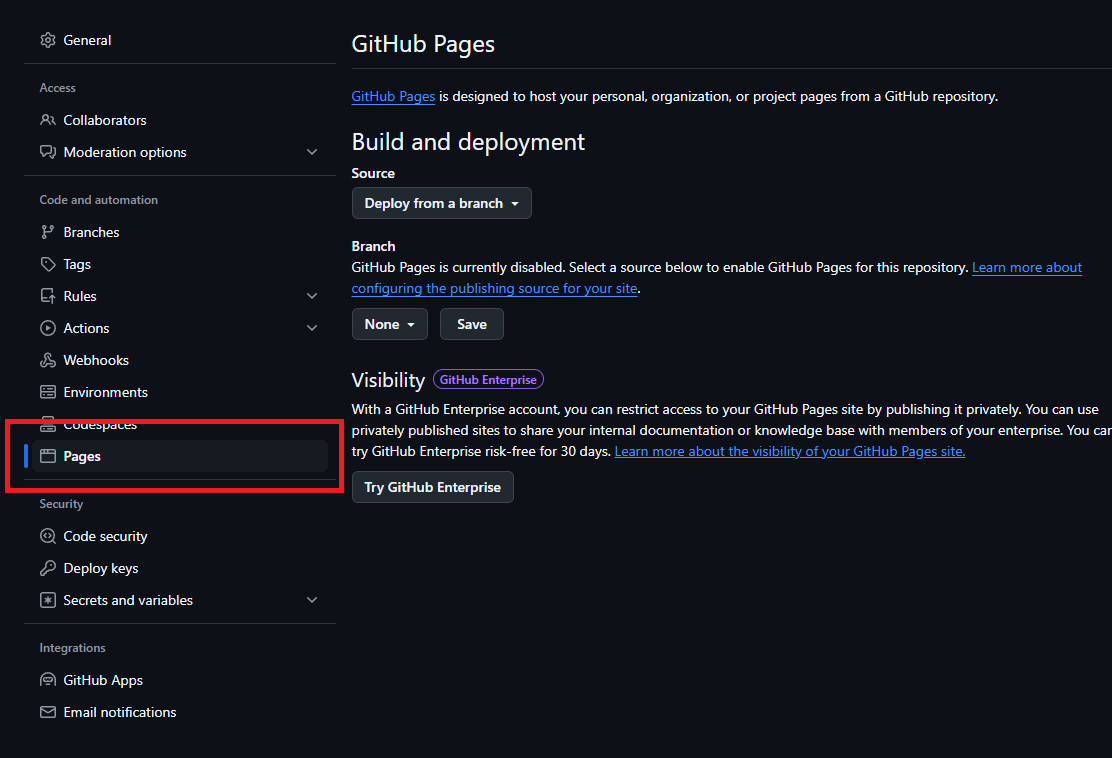Screen dimensions: 1112x758
Task: Click the Branches git-branch icon
Action: [x=48, y=232]
